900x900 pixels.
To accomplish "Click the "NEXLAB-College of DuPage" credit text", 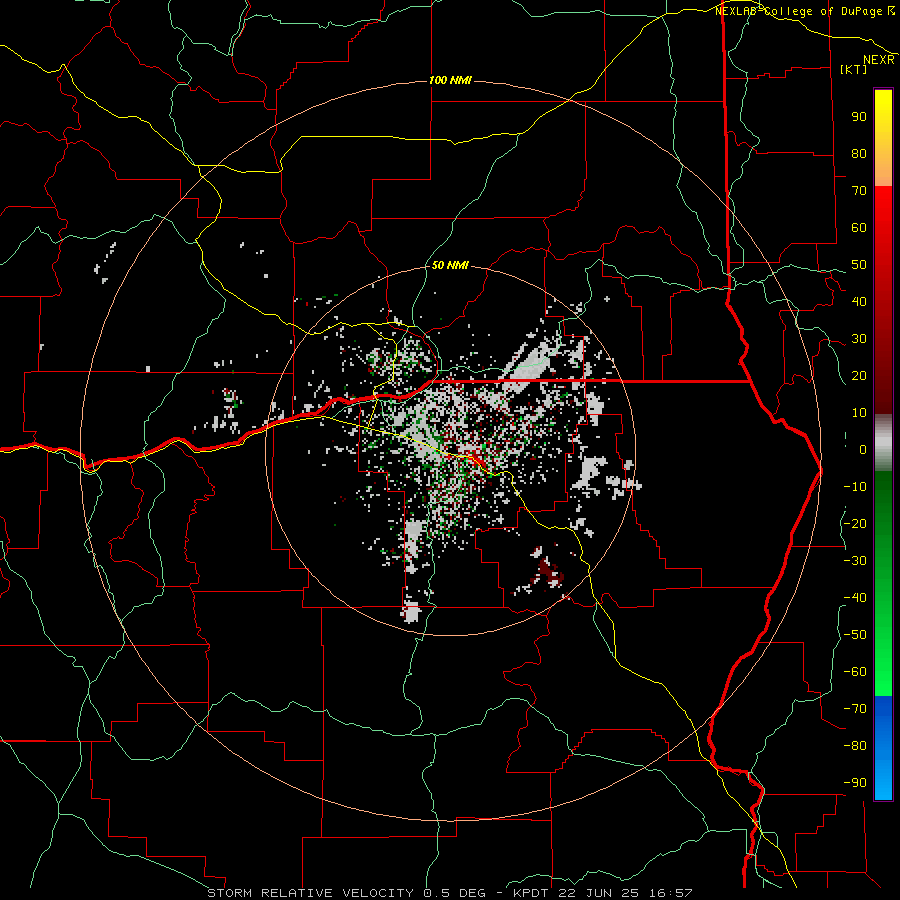I will (800, 11).
